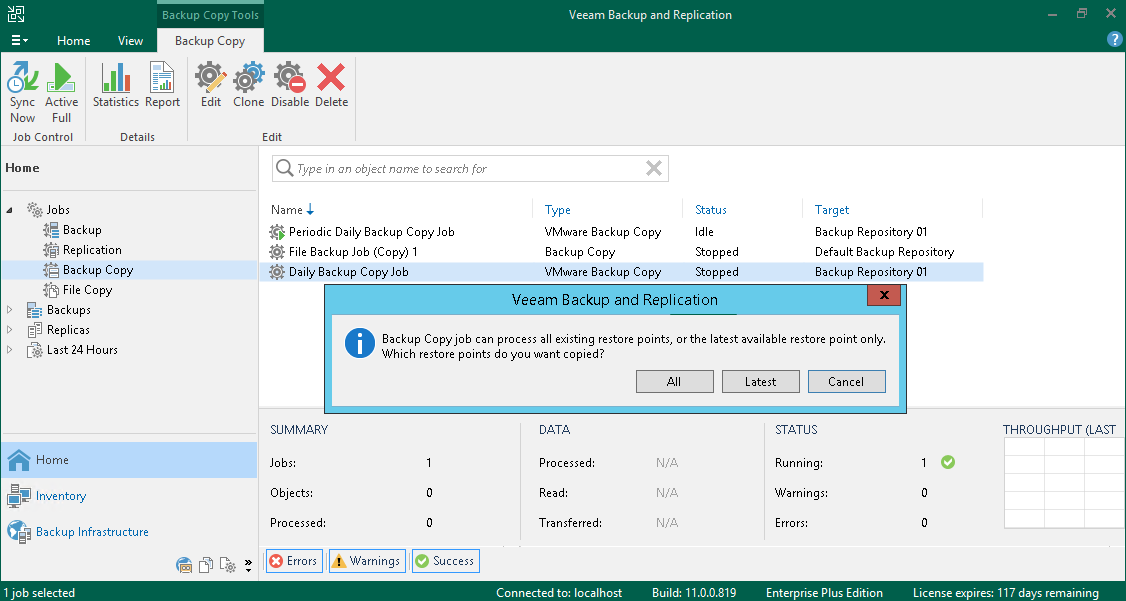Clear the search box with the X
Viewport: 1126px width, 601px height.
[653, 169]
